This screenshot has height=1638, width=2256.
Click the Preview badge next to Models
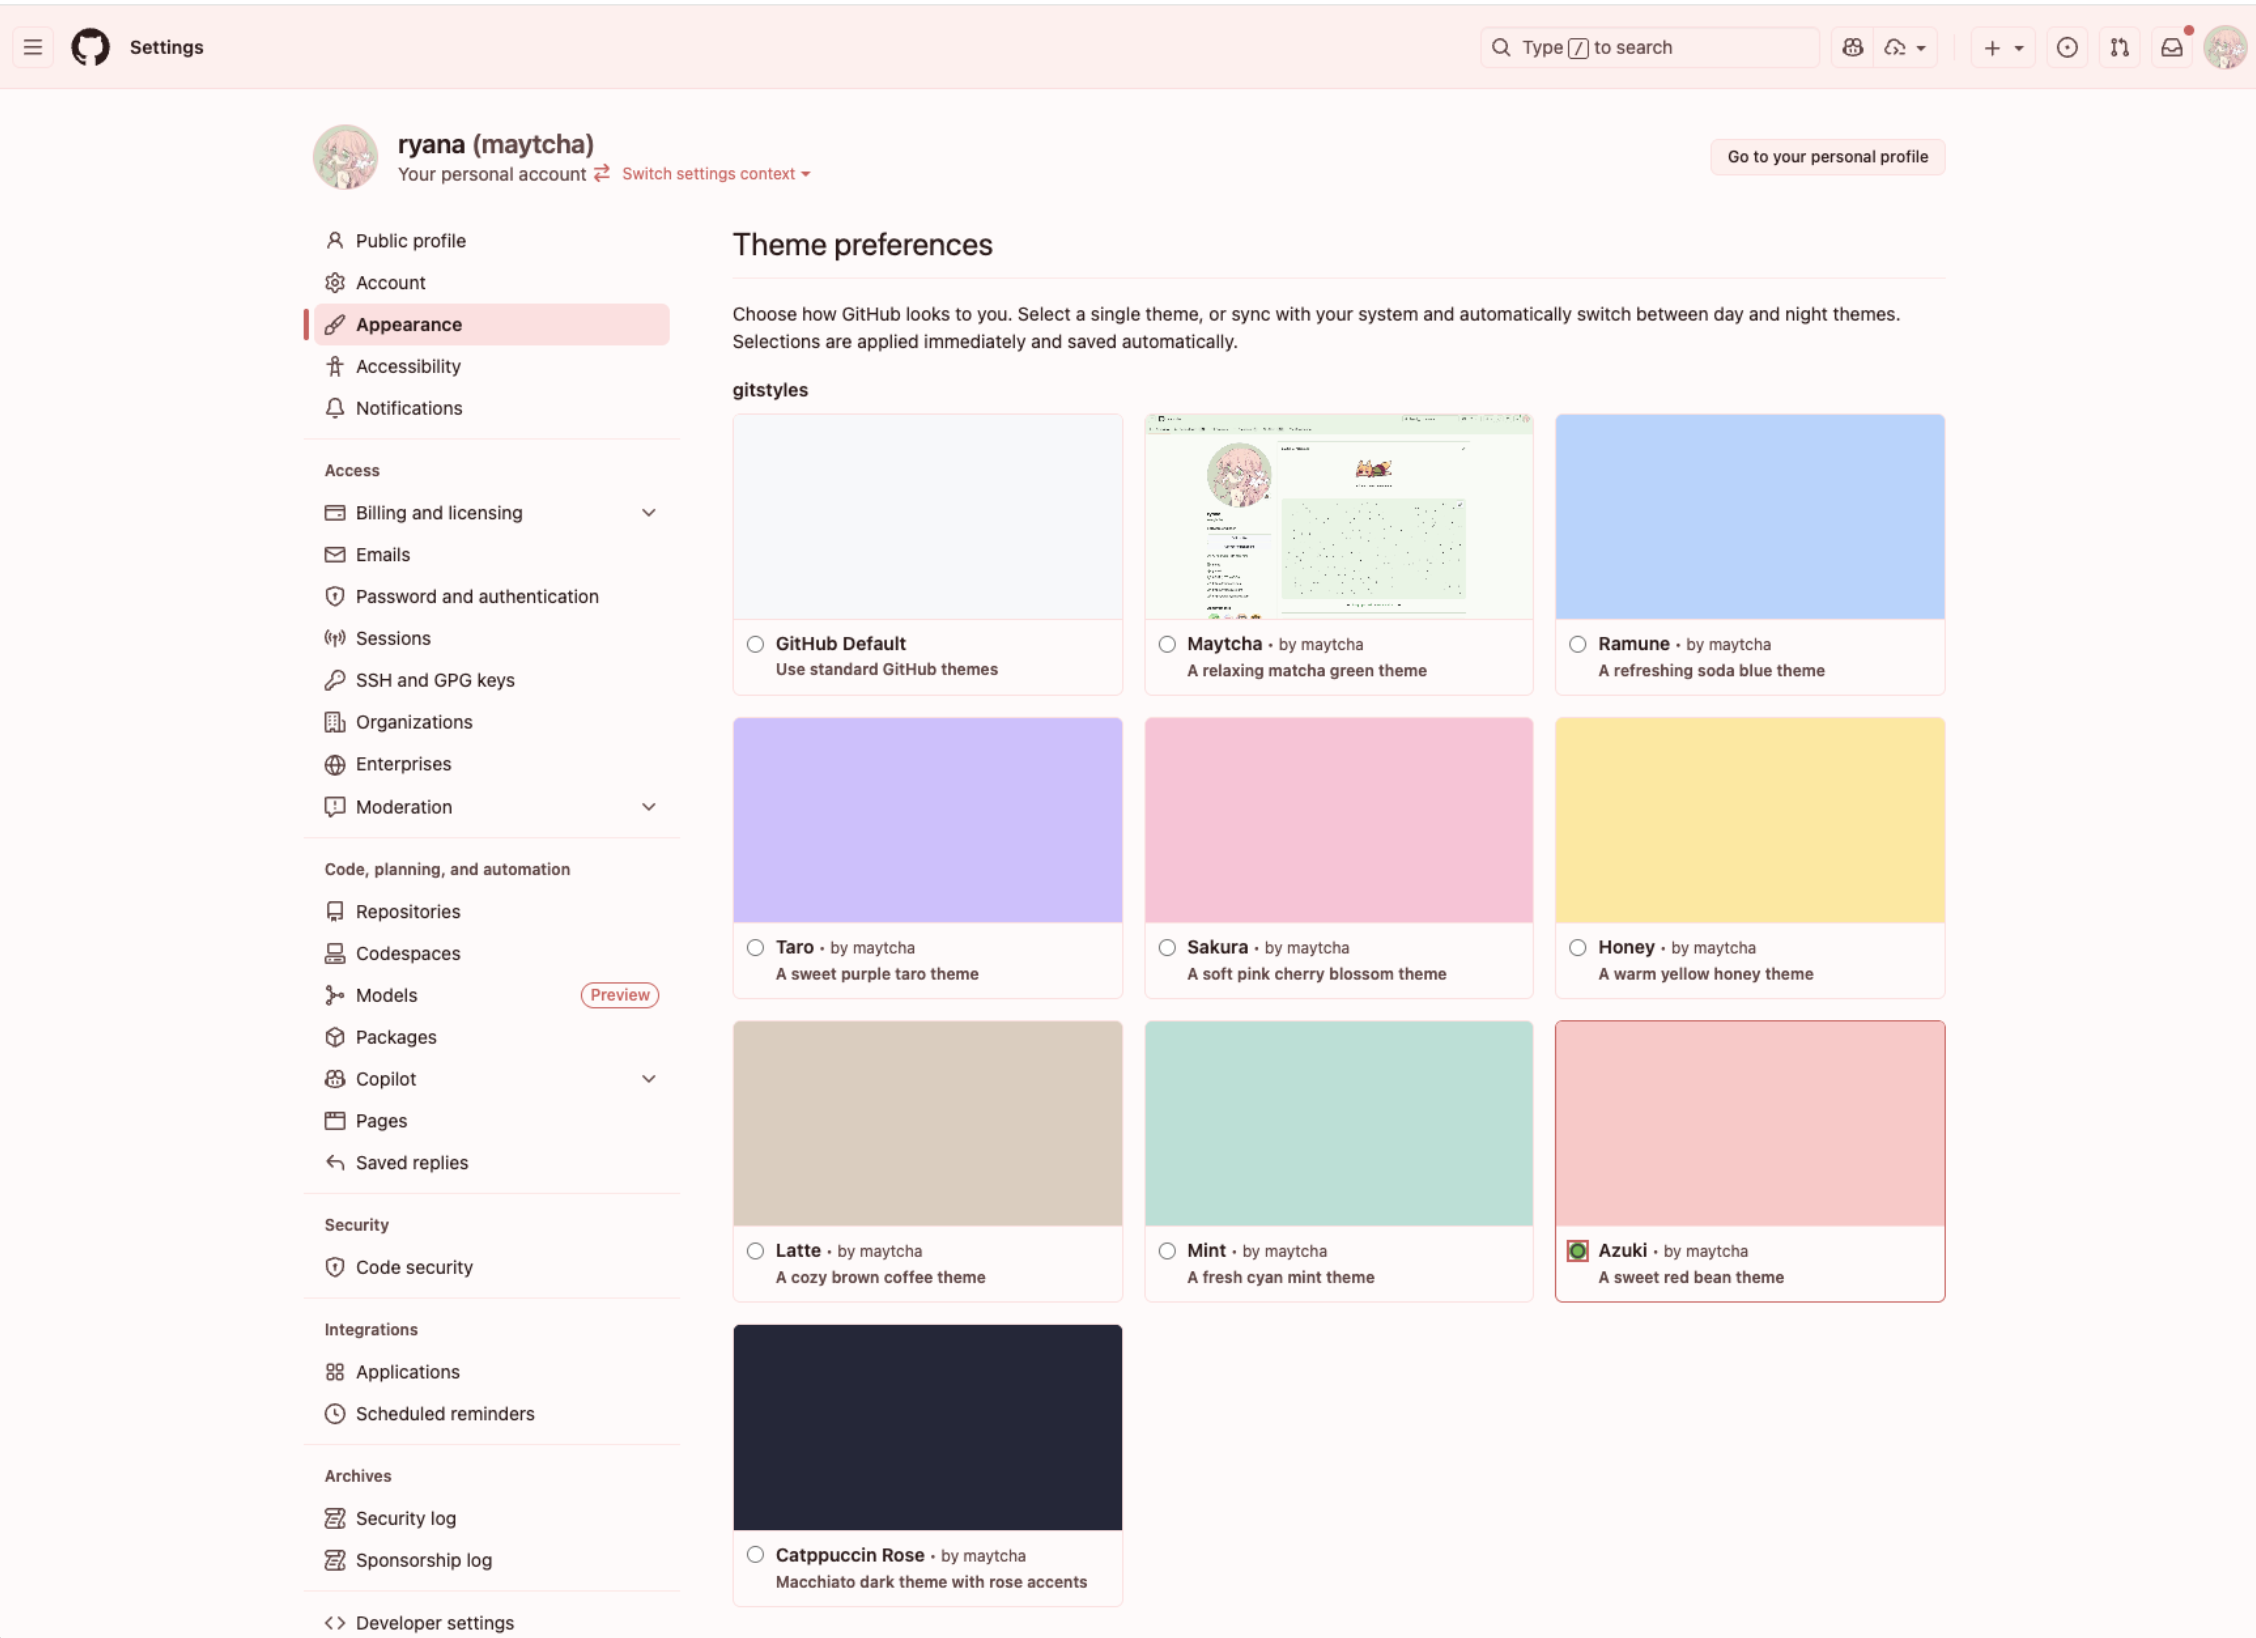620,995
